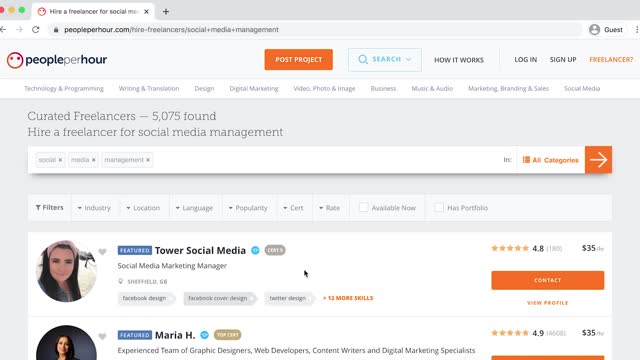
Task: Expand the Industry filter dropdown
Action: (x=94, y=208)
